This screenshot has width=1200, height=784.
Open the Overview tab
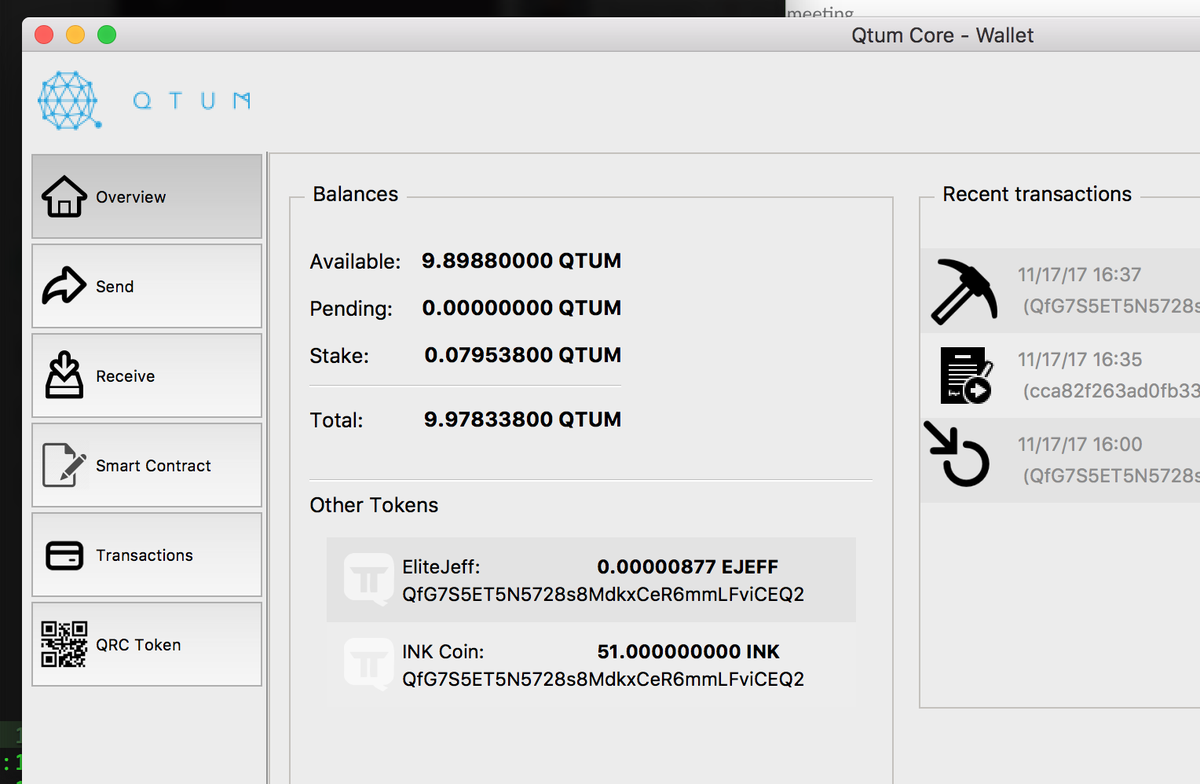[147, 196]
